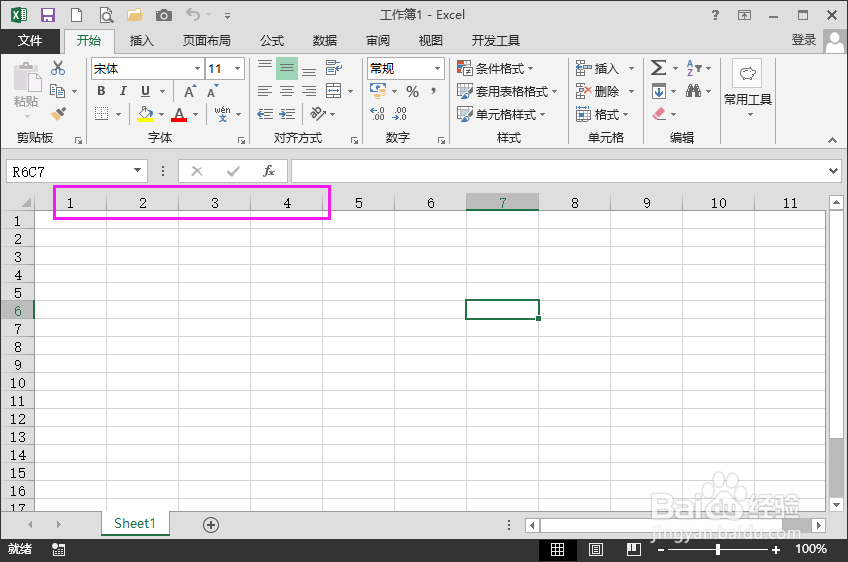
Task: Open Print Preview from quick access toolbar
Action: [x=106, y=15]
